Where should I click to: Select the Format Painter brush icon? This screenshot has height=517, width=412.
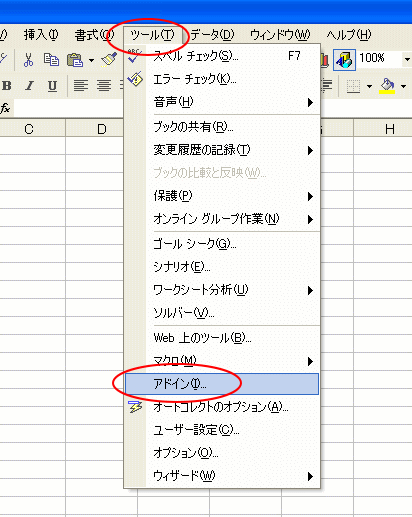point(110,60)
